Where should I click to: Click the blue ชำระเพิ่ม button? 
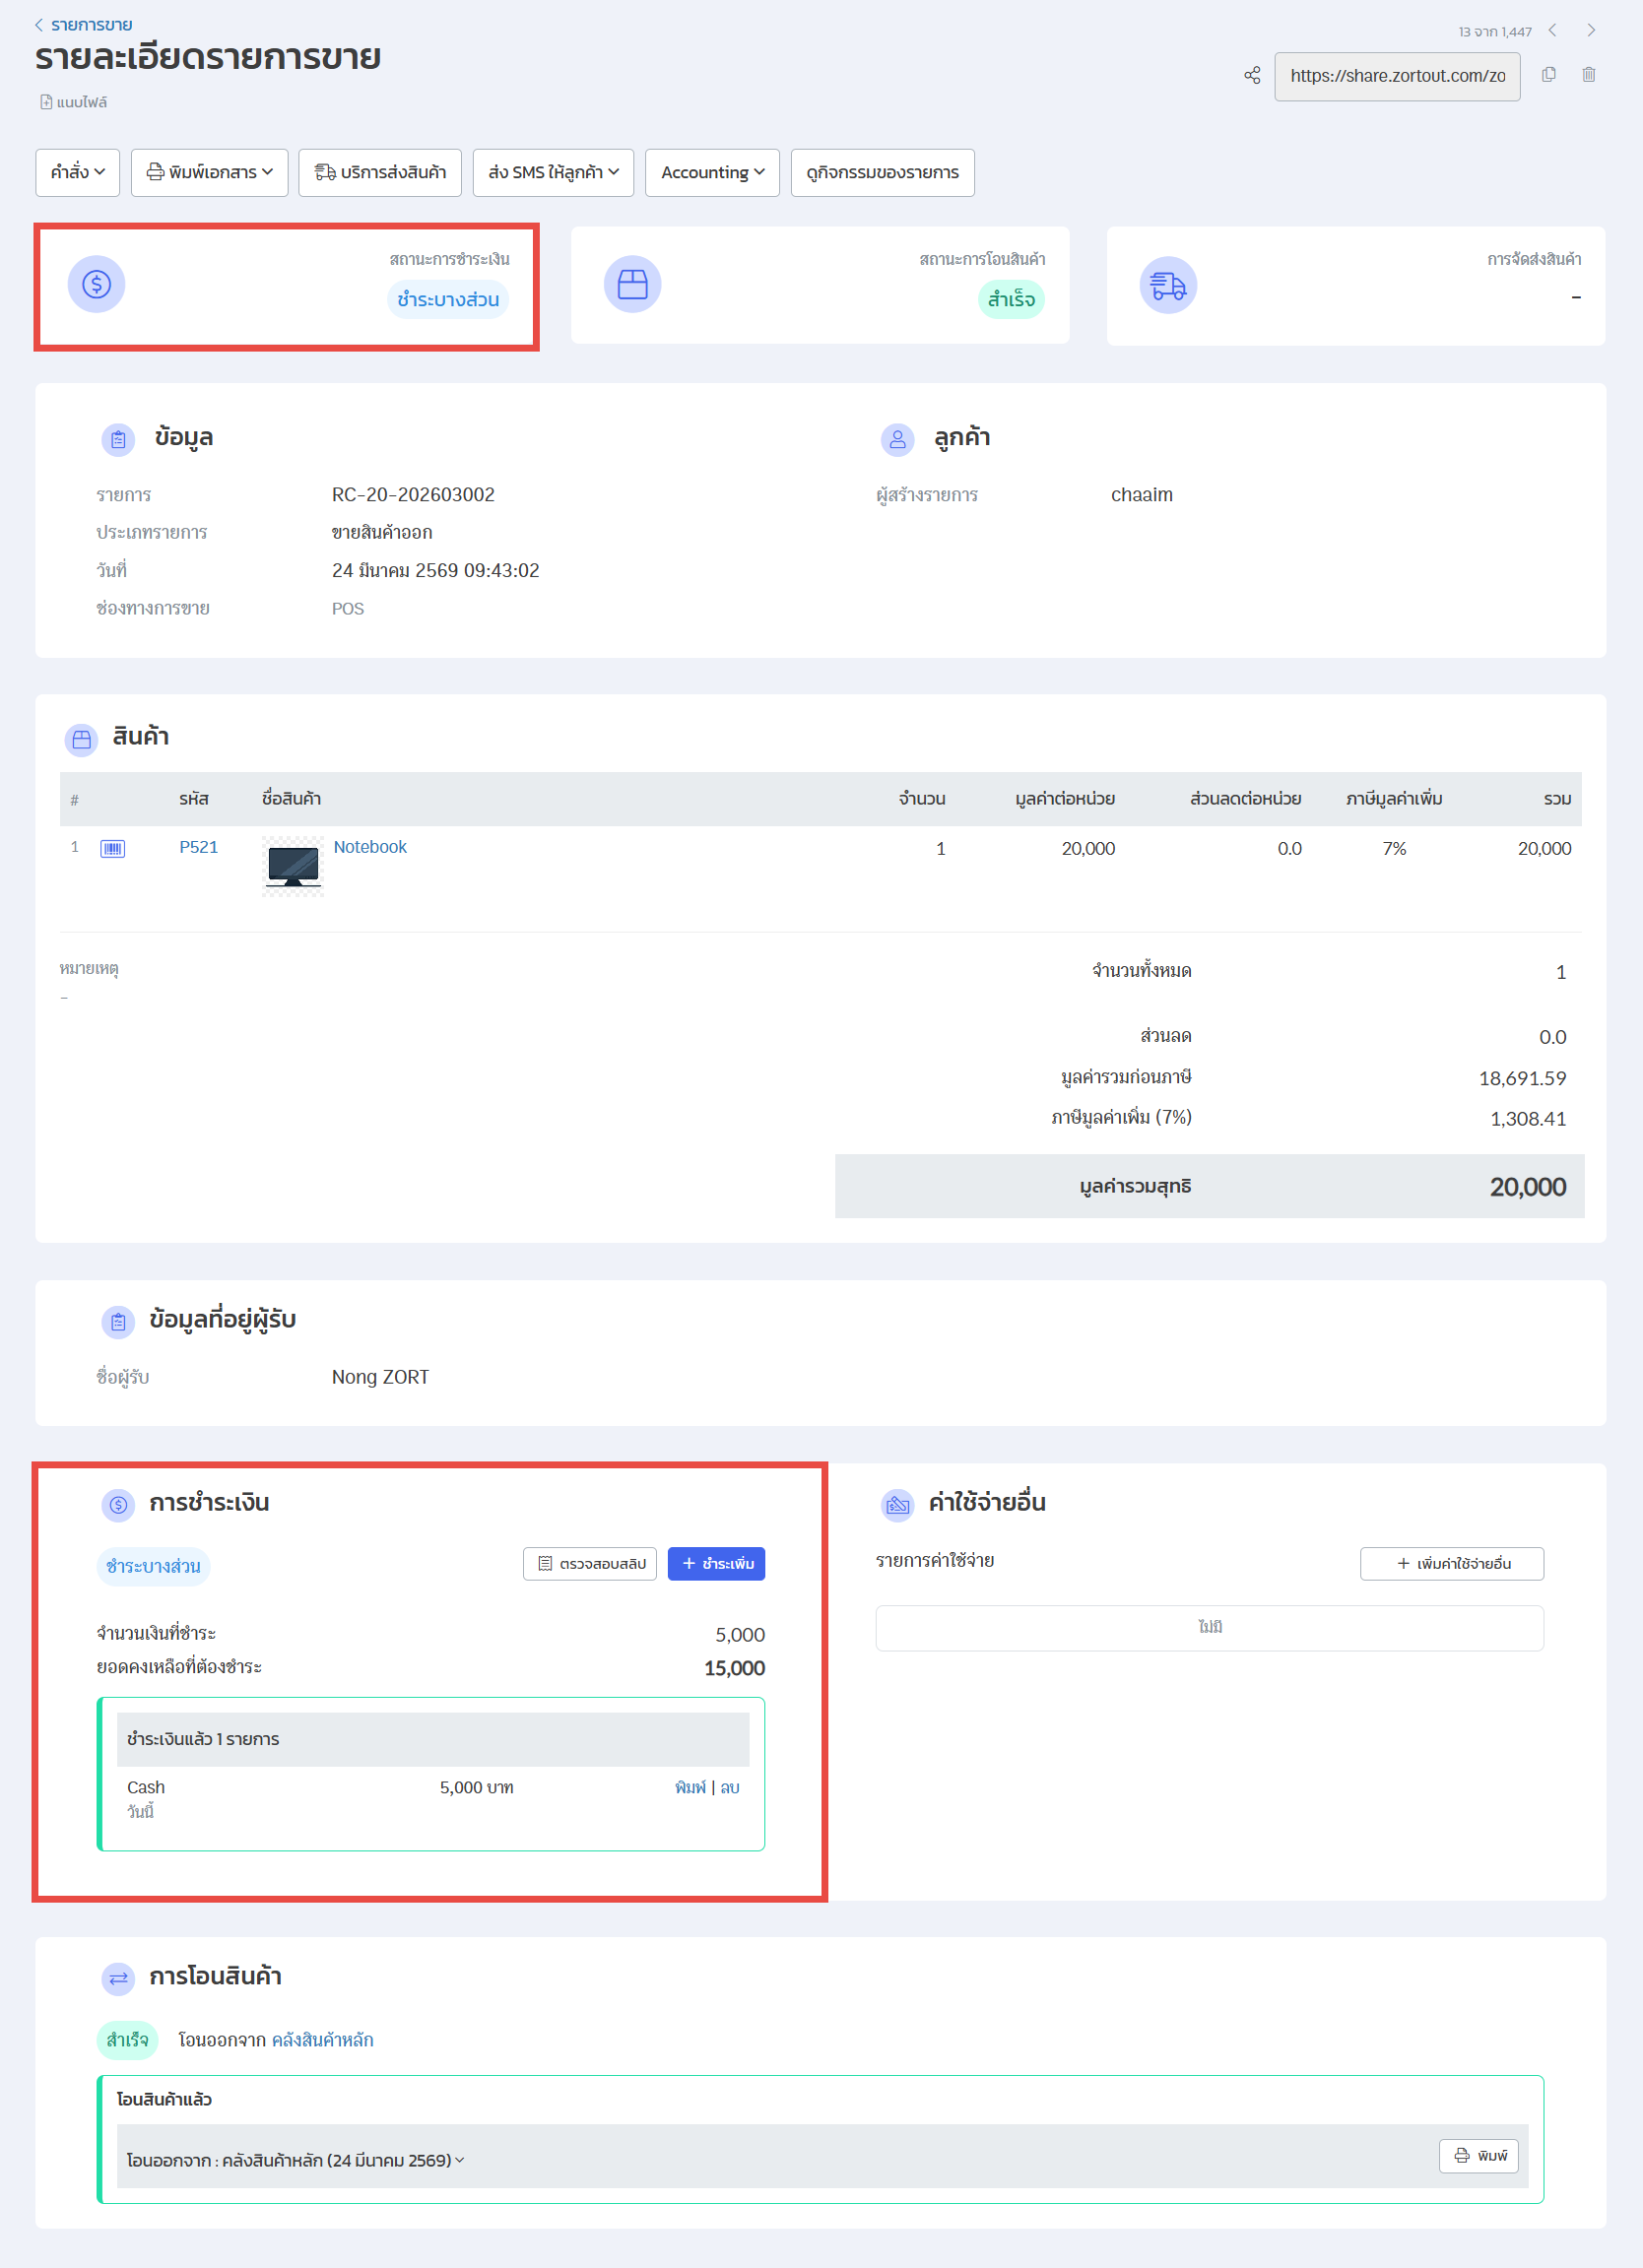(x=716, y=1564)
